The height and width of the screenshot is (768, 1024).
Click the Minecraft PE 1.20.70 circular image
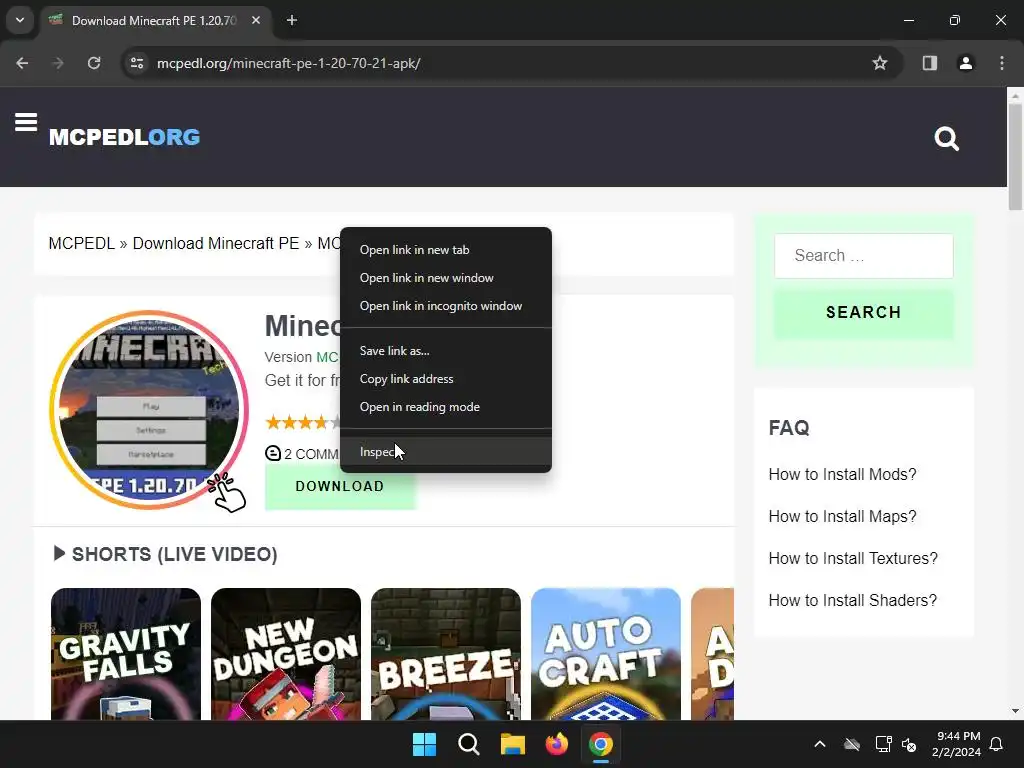pos(149,410)
